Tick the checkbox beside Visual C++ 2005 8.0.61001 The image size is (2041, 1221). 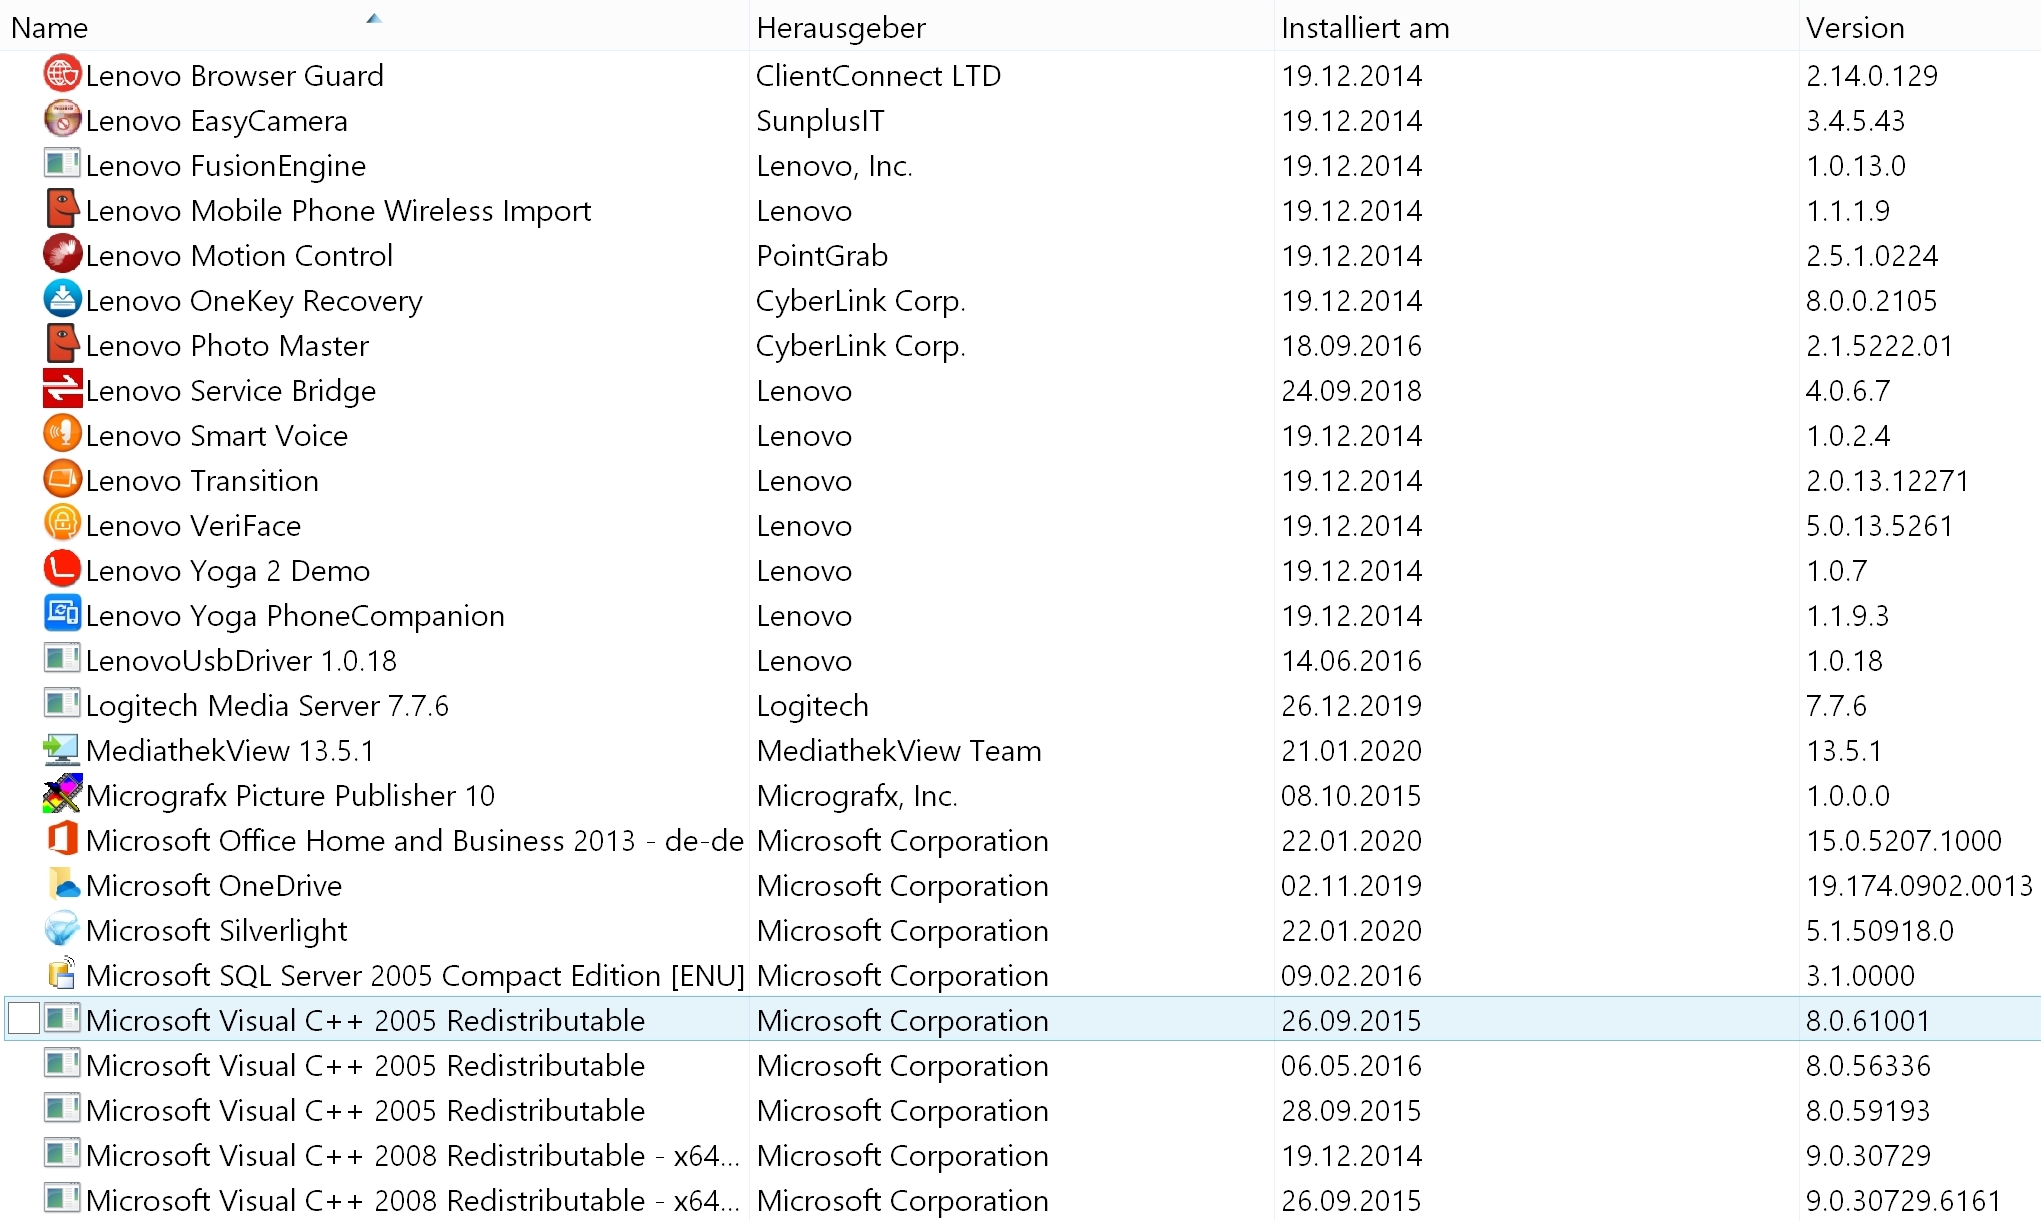(24, 1019)
